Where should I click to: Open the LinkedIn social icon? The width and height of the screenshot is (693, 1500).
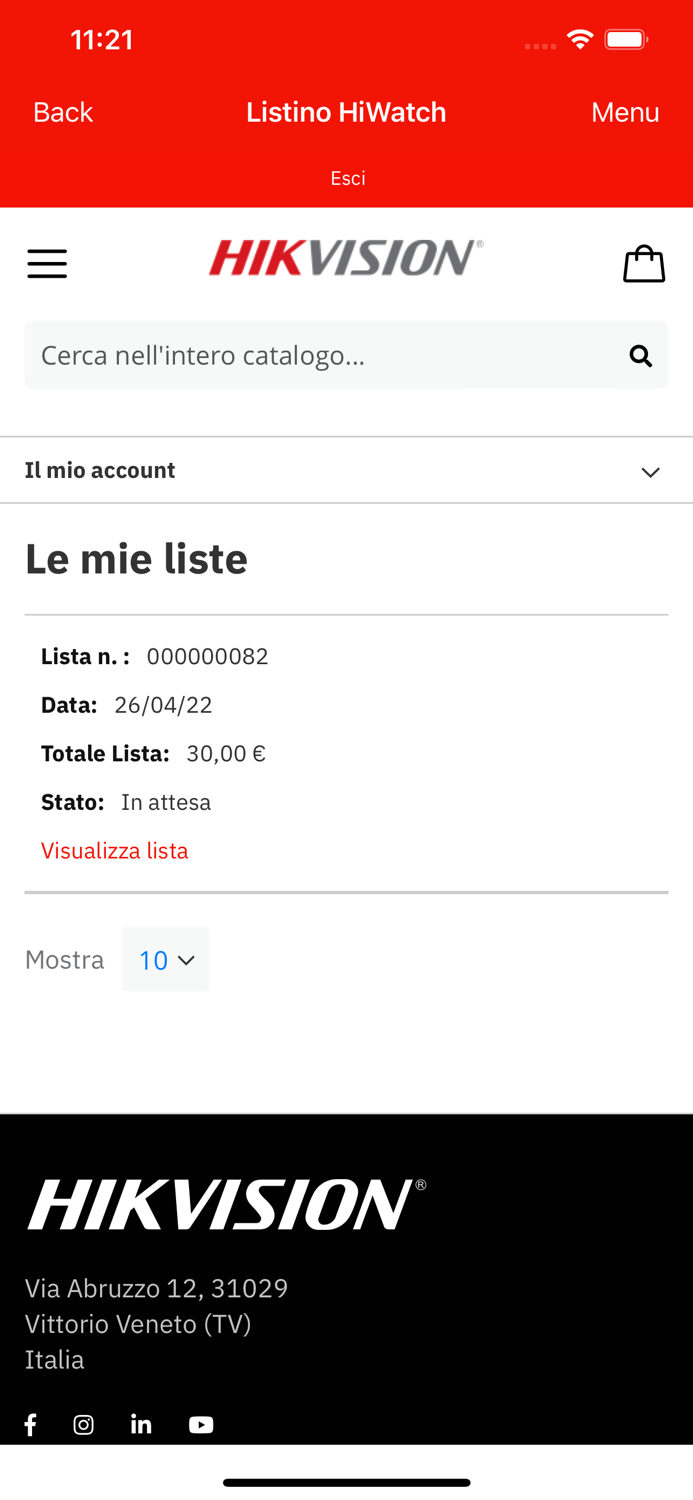[142, 1423]
